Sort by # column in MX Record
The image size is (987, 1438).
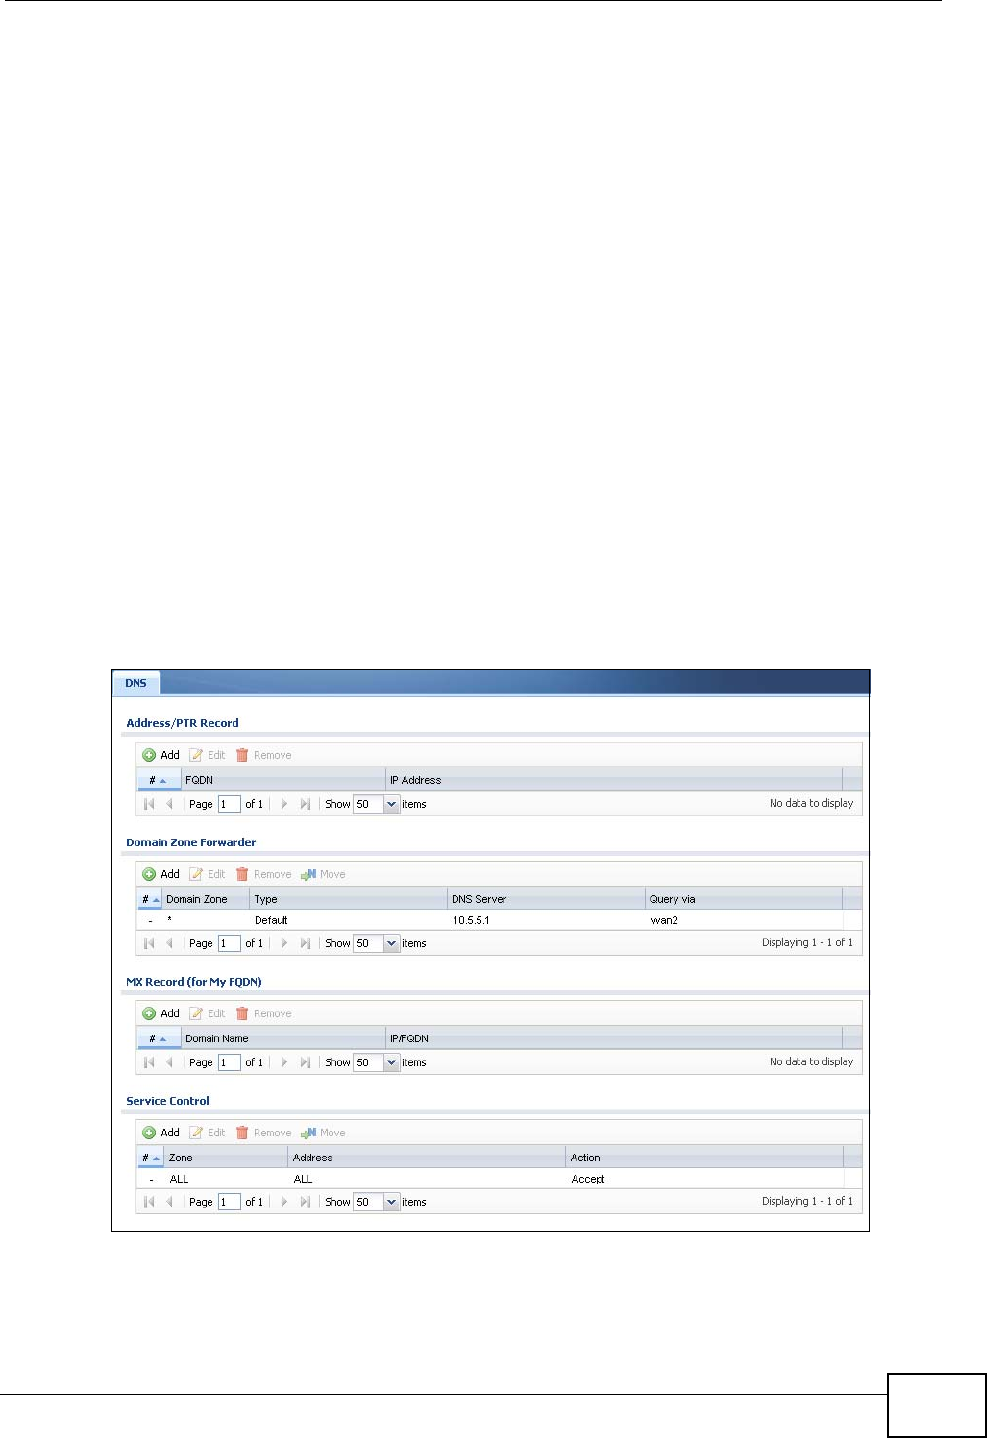click(158, 1038)
